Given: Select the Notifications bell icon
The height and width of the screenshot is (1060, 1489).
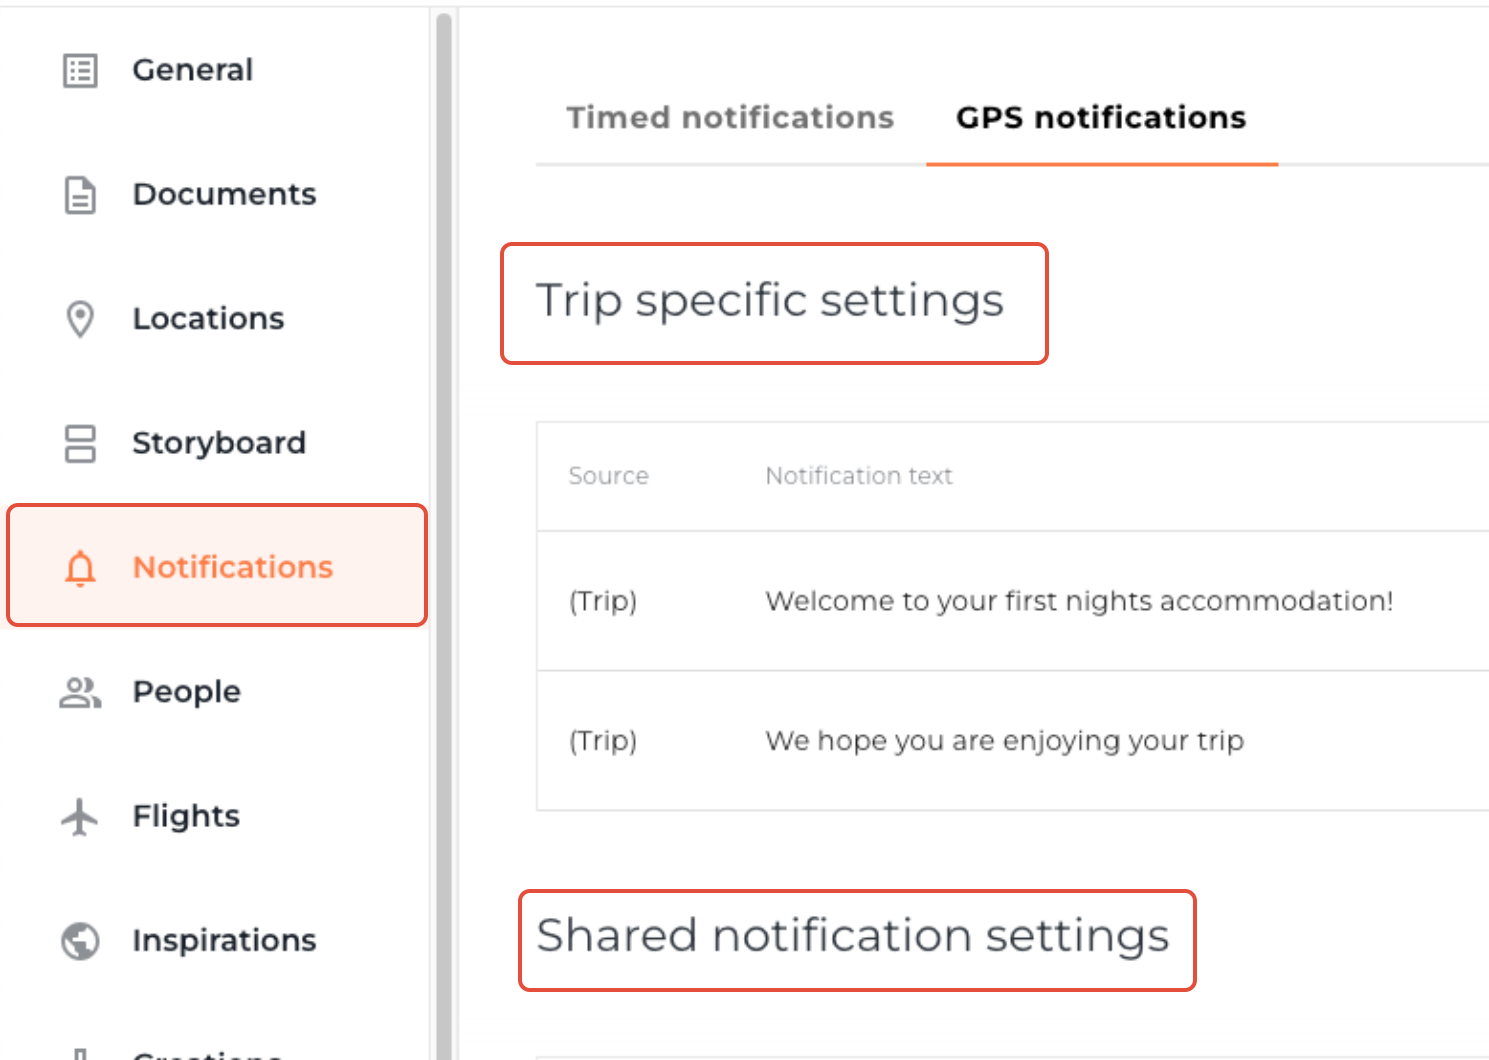Looking at the screenshot, I should (79, 569).
